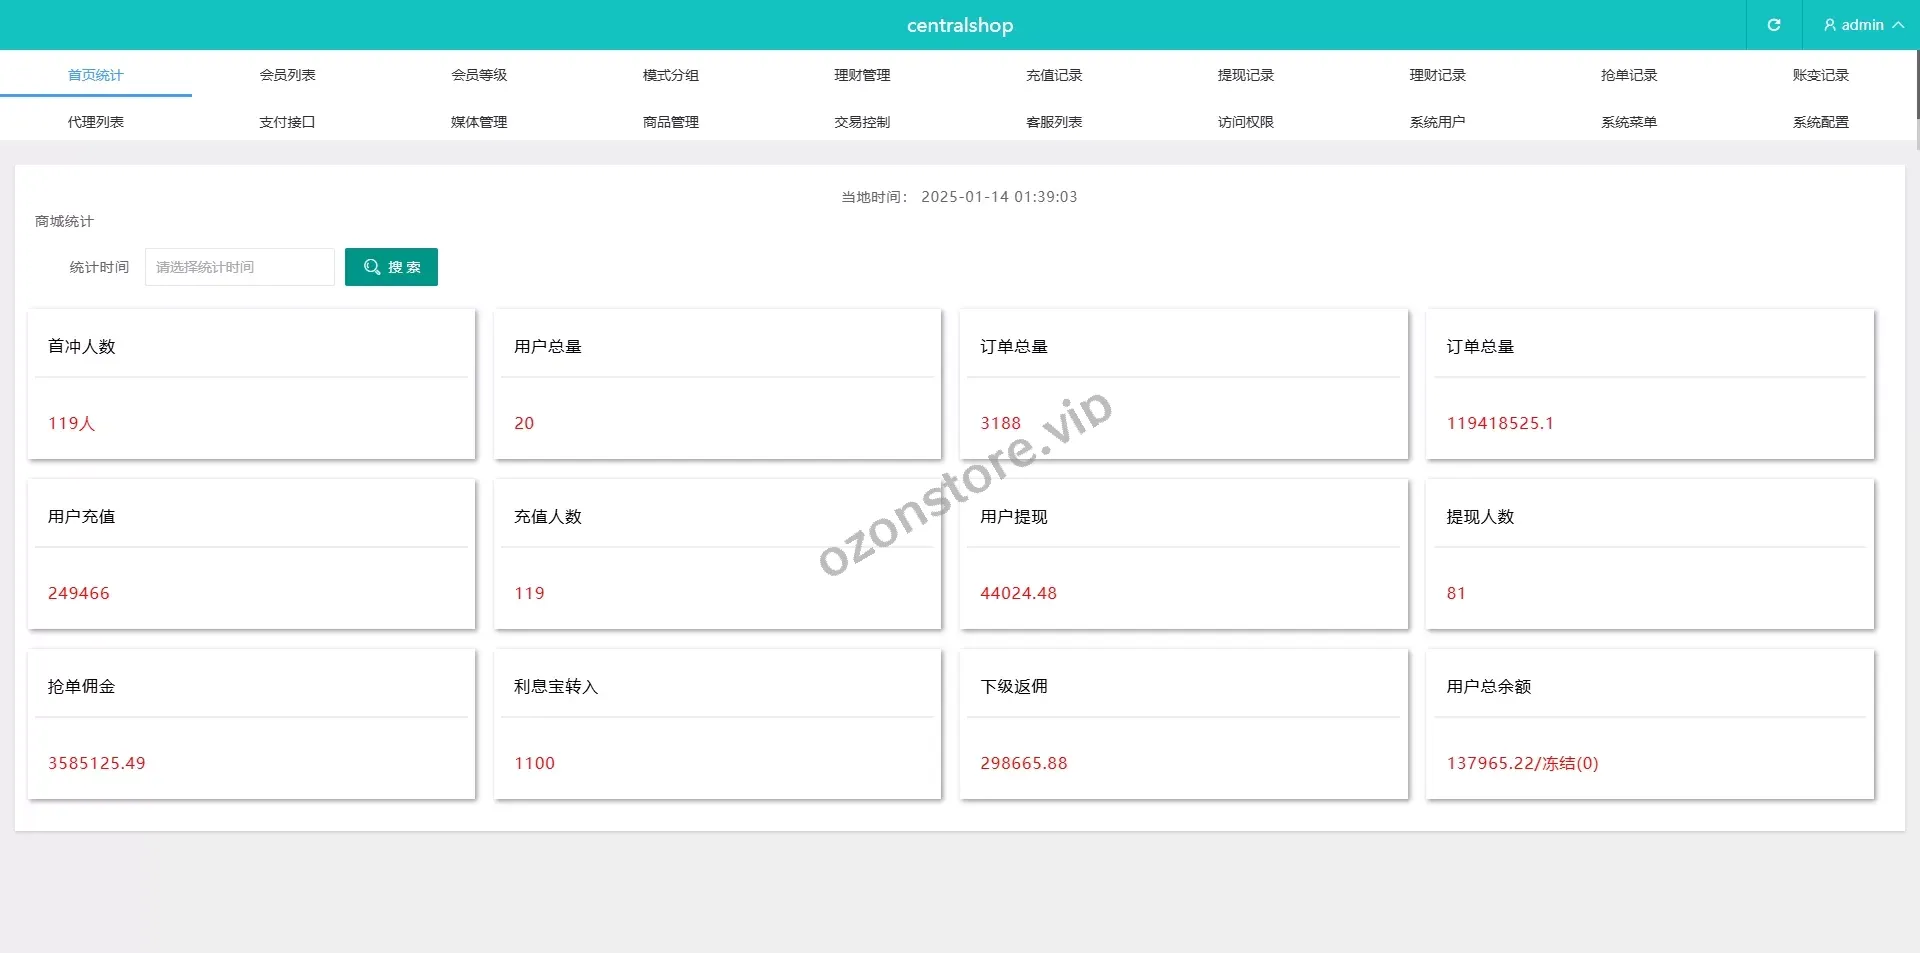Go to the 商品管理 tab
Screen dimensions: 1920x953
[x=671, y=122]
